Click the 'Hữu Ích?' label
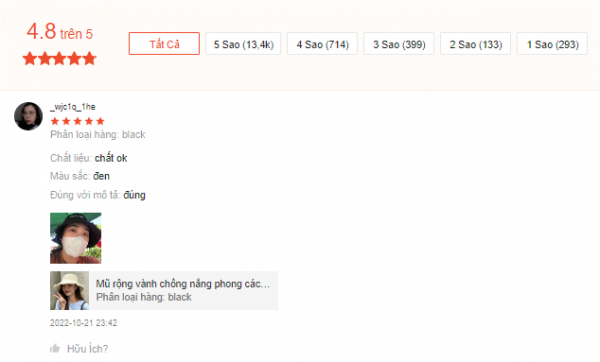 tap(88, 349)
